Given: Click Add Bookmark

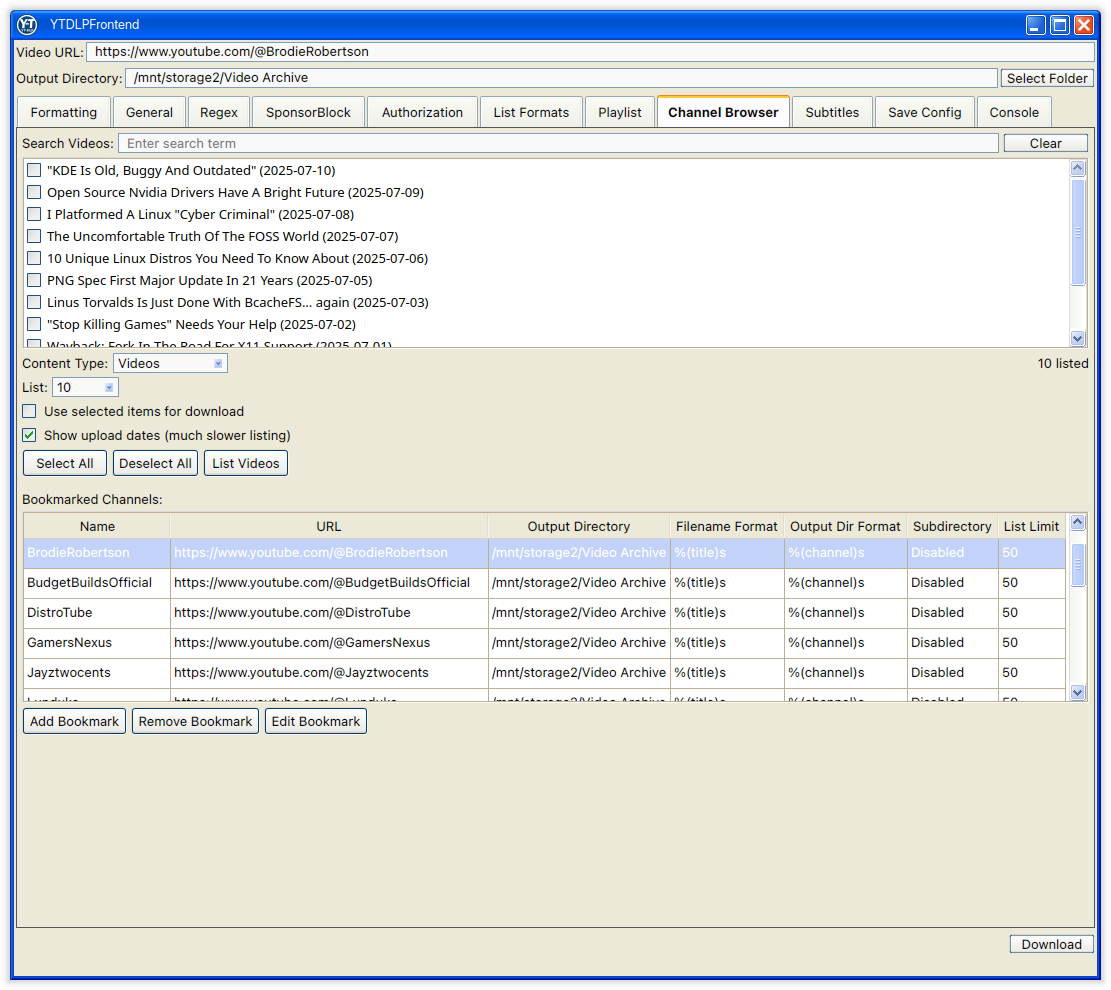Looking at the screenshot, I should 74,721.
